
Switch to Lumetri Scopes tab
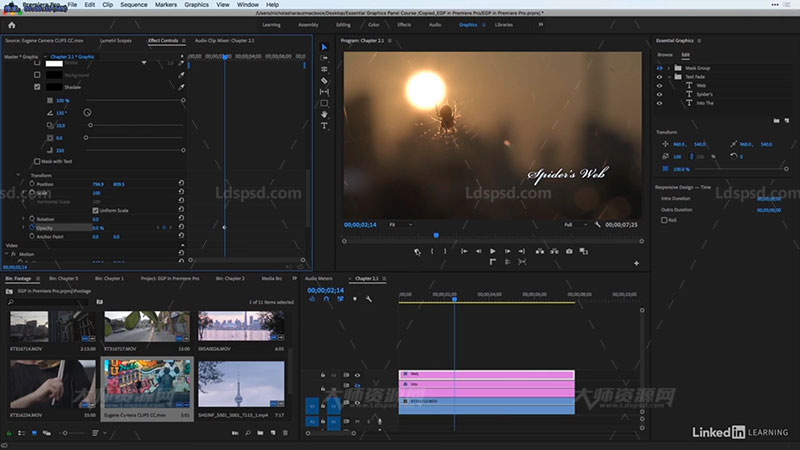116,40
